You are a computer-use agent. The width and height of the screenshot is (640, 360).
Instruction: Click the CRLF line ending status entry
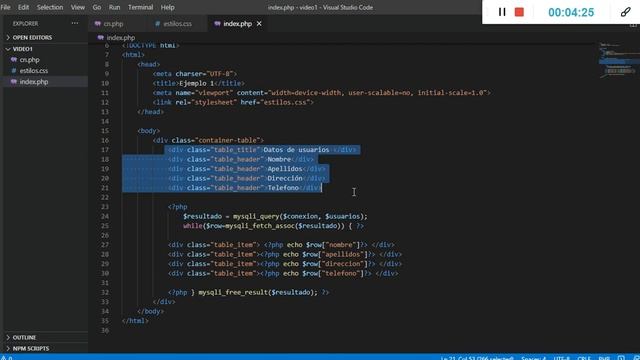pos(584,358)
